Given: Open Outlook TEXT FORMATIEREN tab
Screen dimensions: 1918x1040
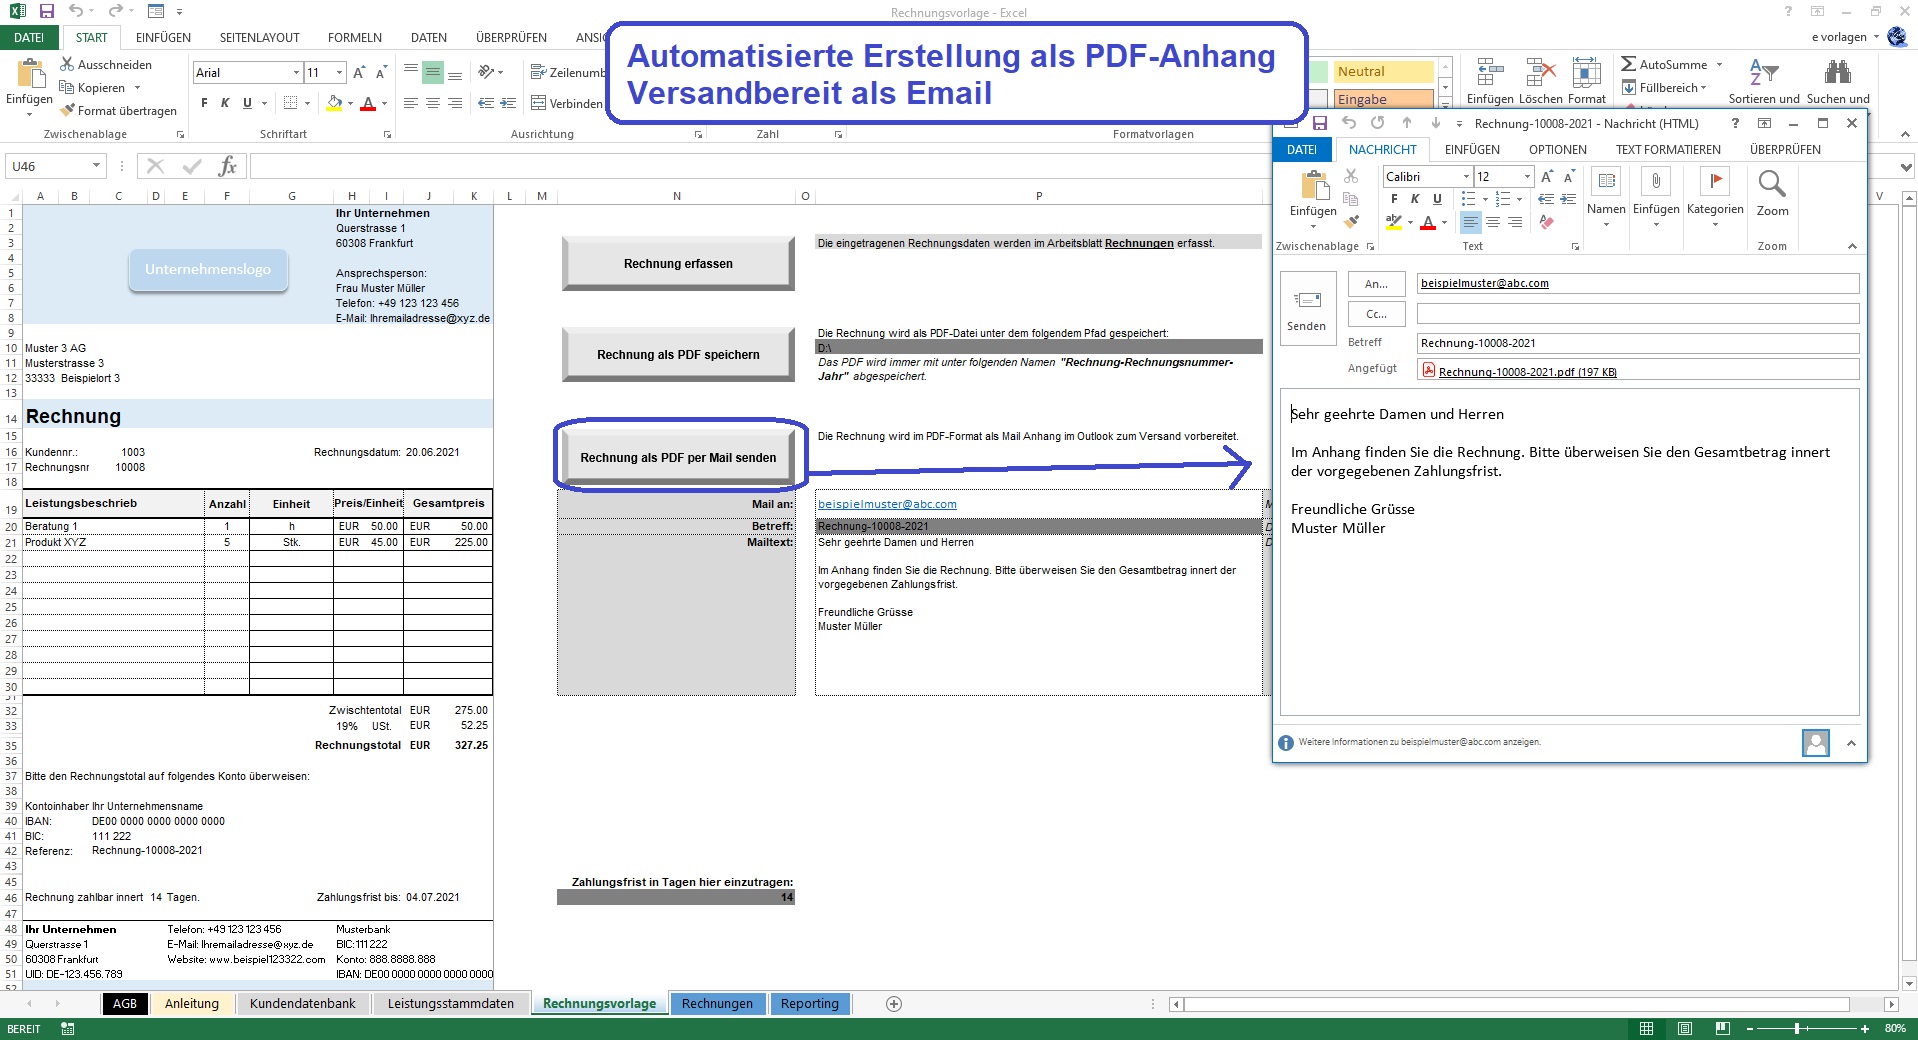Looking at the screenshot, I should click(1668, 149).
